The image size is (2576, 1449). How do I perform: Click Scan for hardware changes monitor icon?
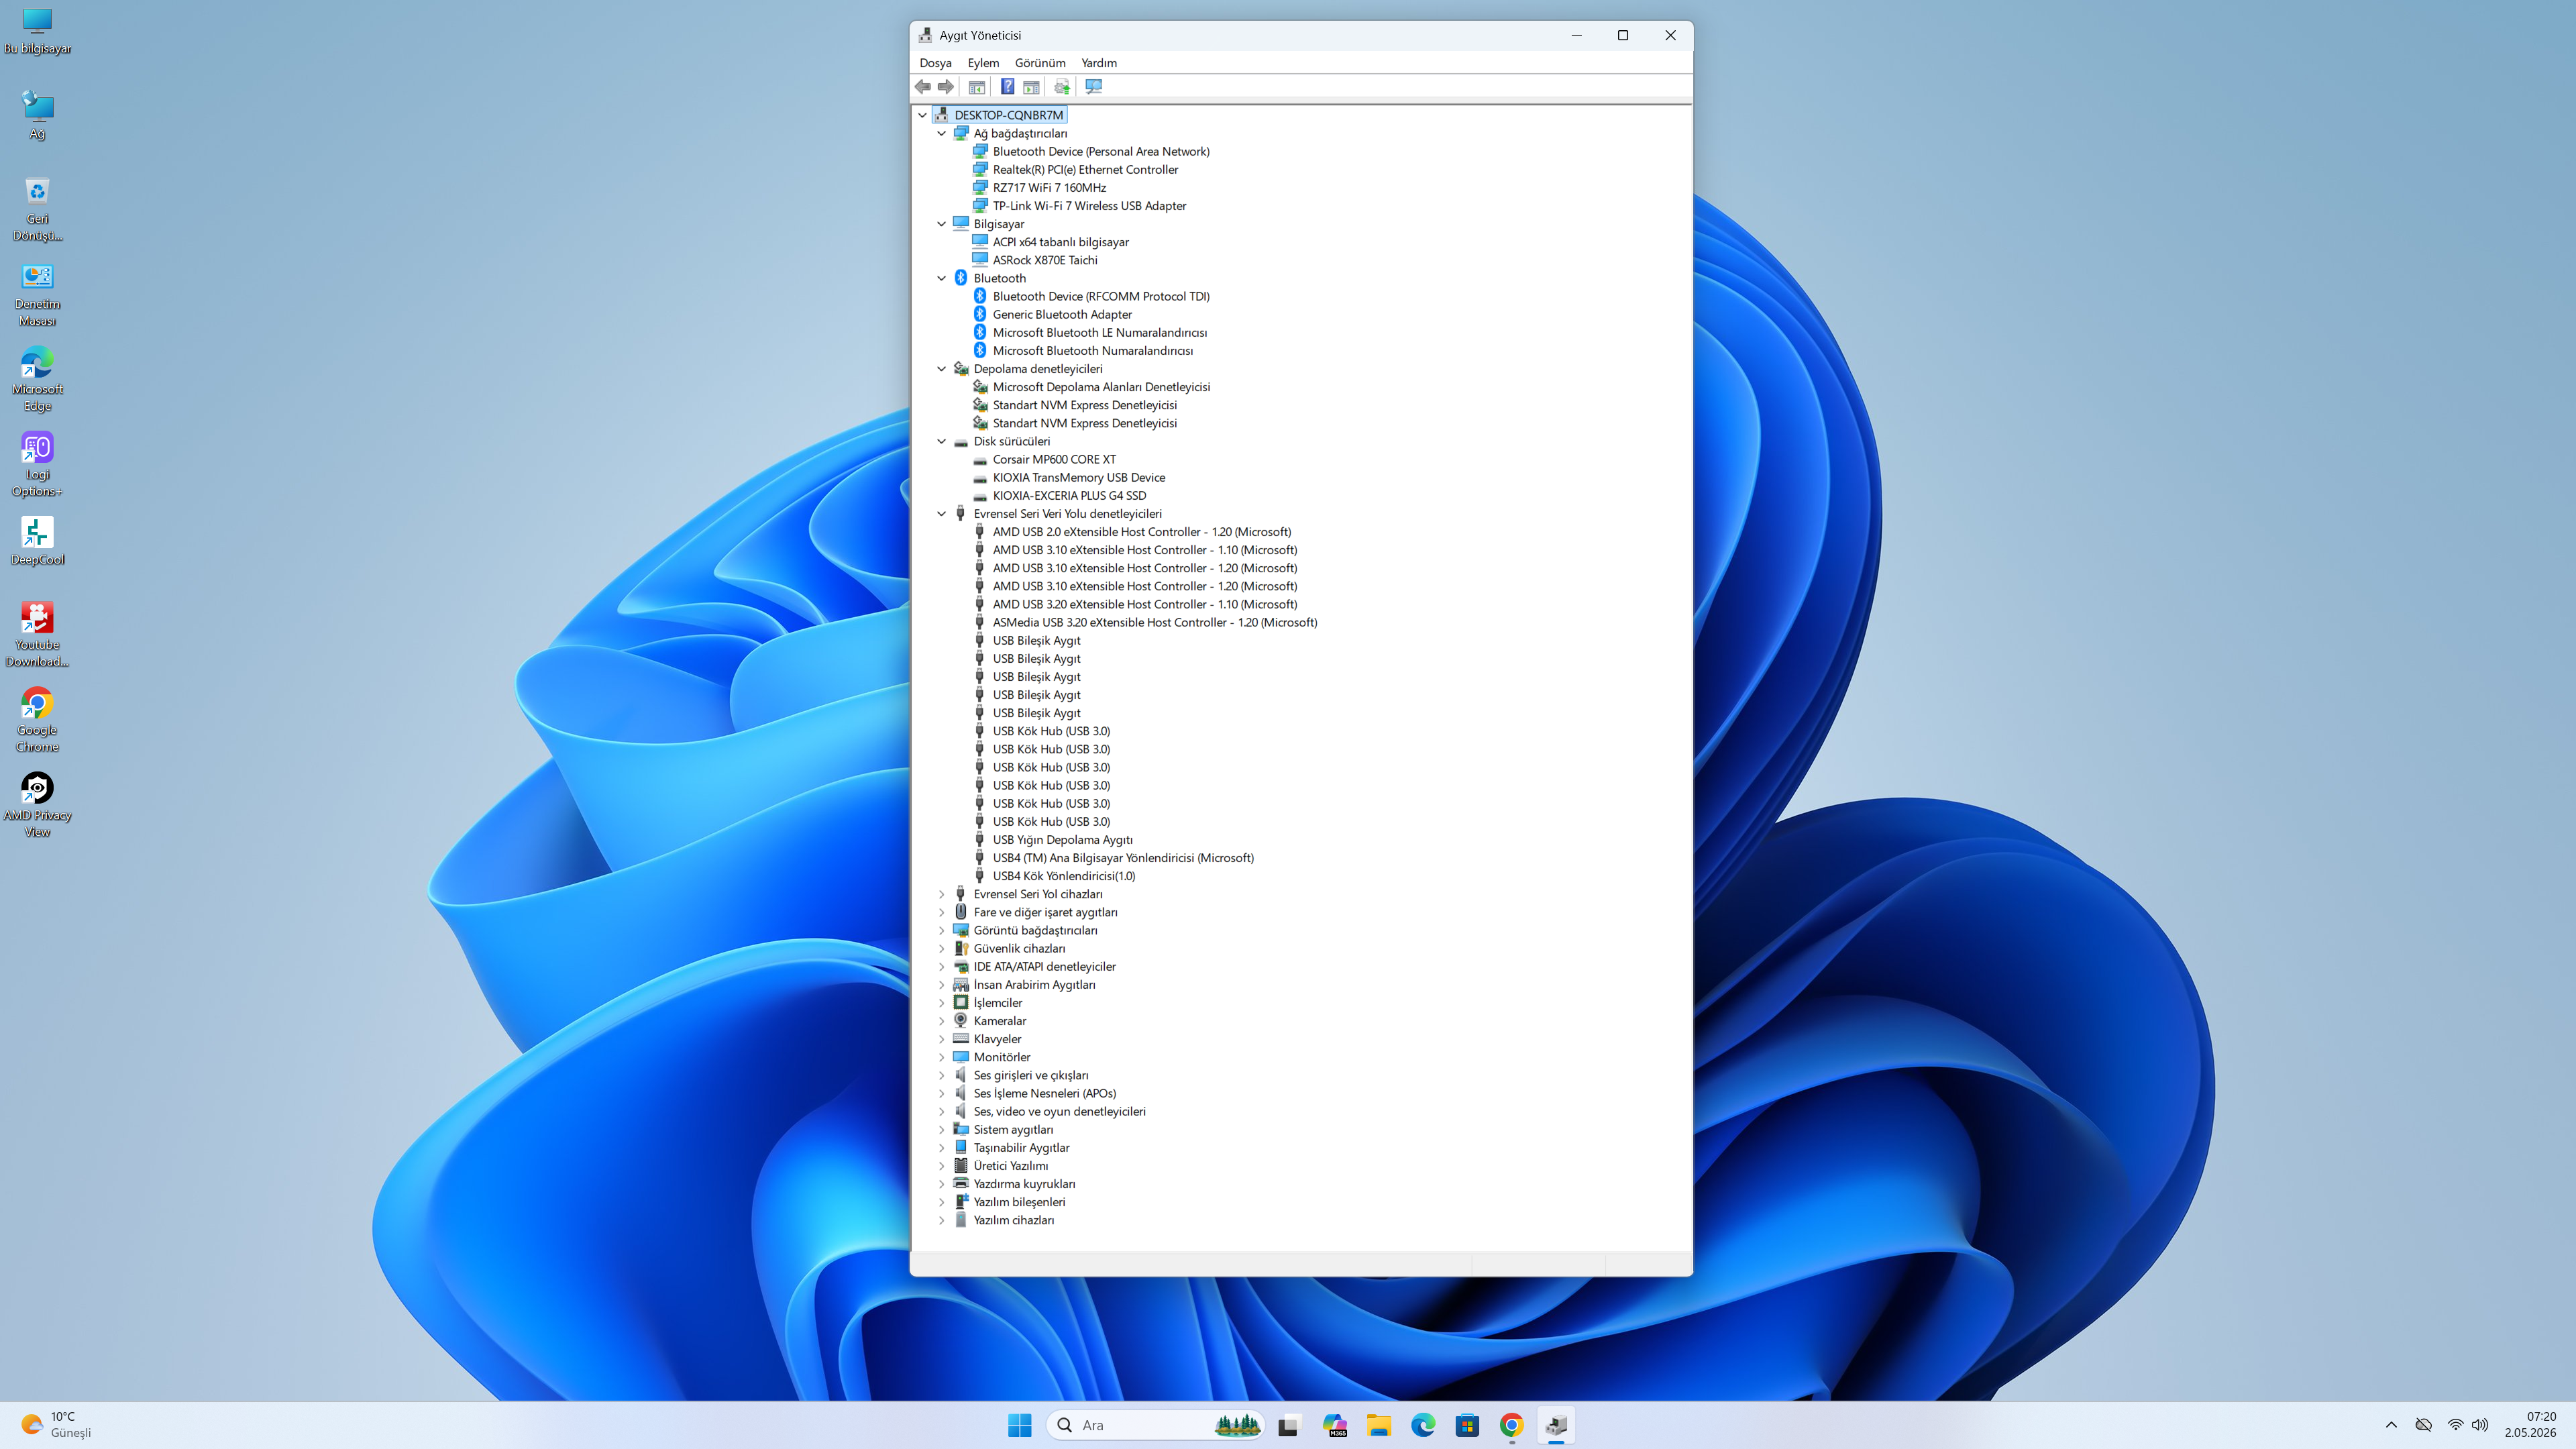(1094, 87)
